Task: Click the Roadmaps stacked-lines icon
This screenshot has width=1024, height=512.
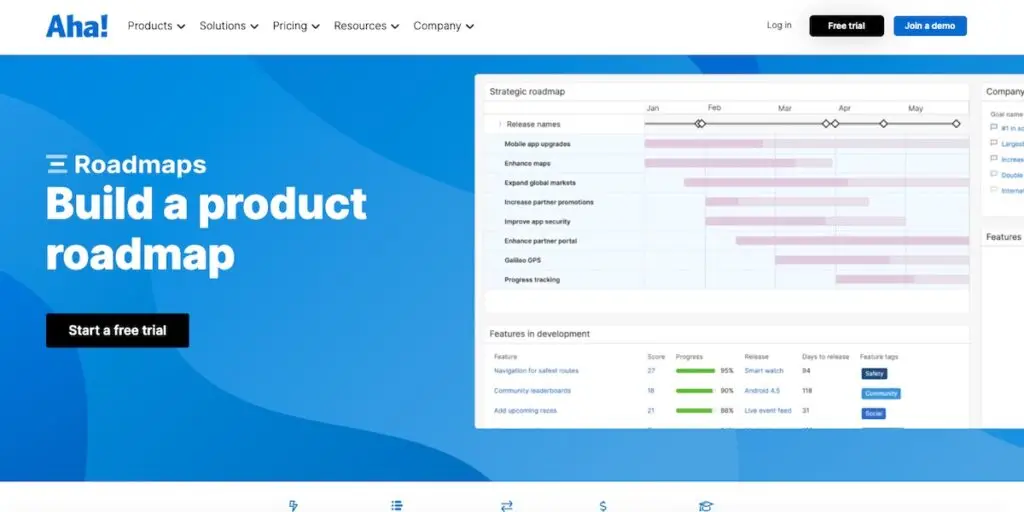Action: click(x=57, y=165)
